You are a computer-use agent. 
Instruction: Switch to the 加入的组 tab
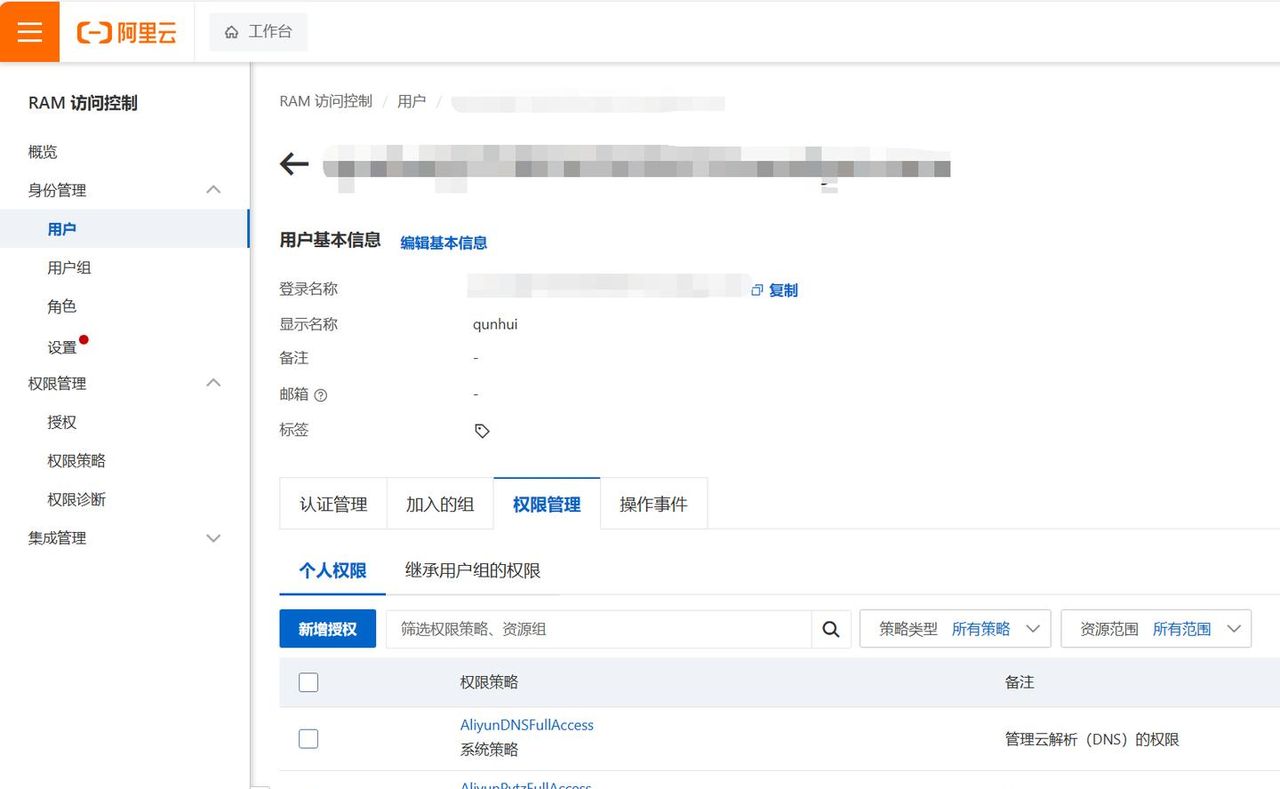tap(440, 504)
